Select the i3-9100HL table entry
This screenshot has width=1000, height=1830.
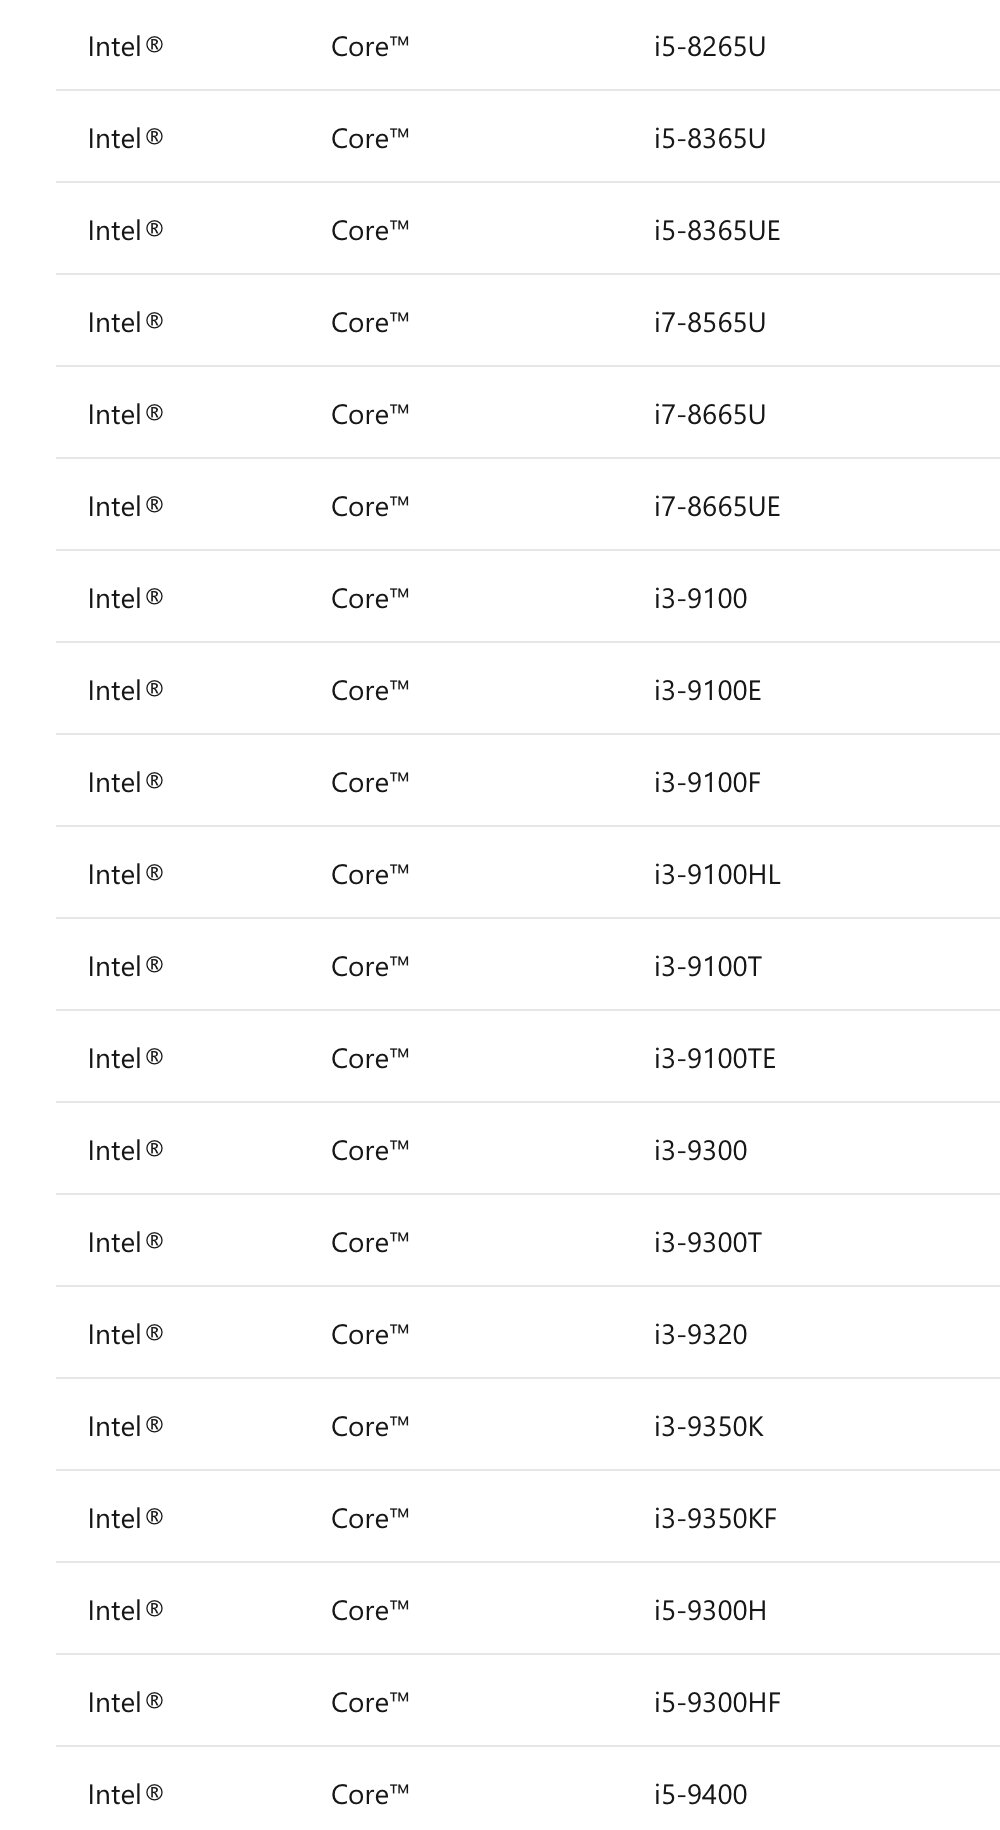click(x=717, y=875)
